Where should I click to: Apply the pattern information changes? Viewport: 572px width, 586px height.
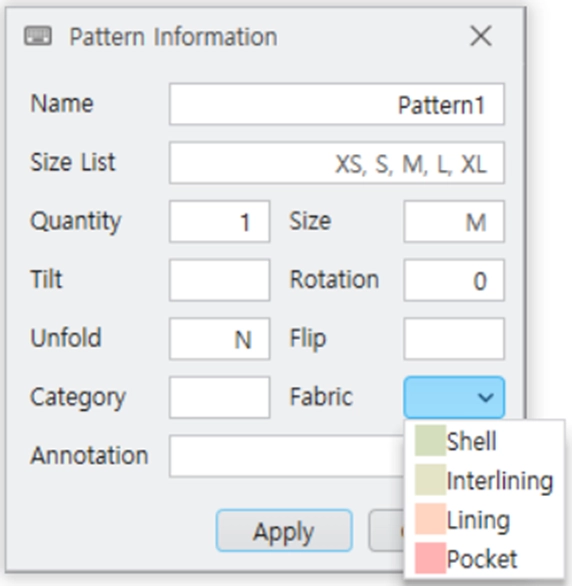pos(284,531)
